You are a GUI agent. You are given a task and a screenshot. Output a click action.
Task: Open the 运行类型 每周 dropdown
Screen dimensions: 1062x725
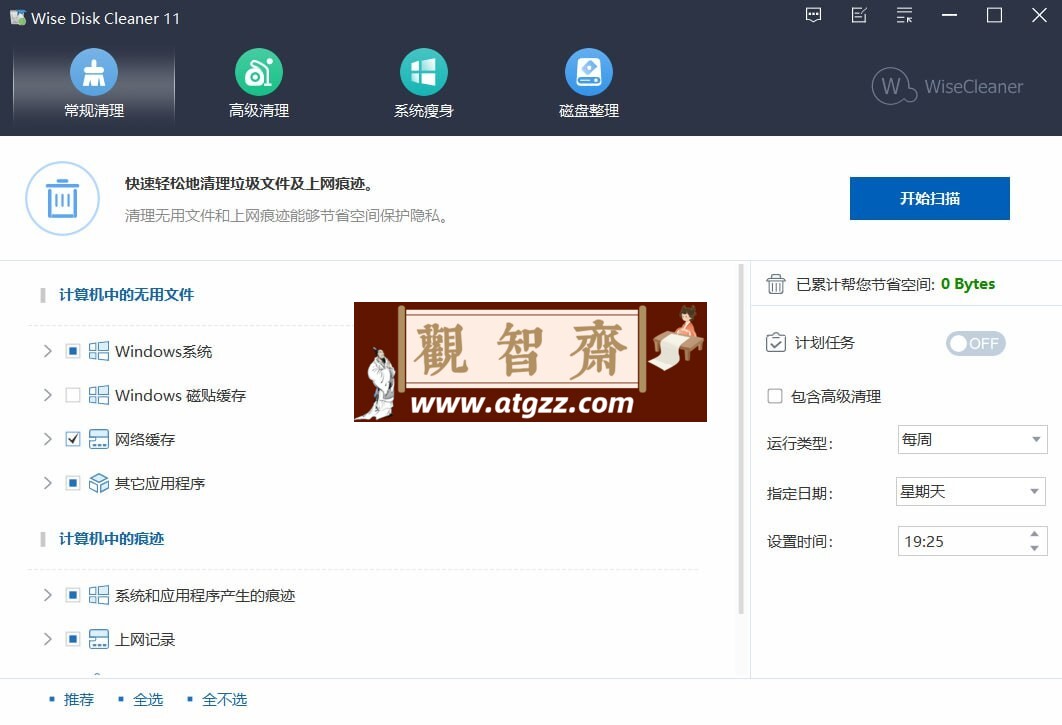click(x=972, y=440)
